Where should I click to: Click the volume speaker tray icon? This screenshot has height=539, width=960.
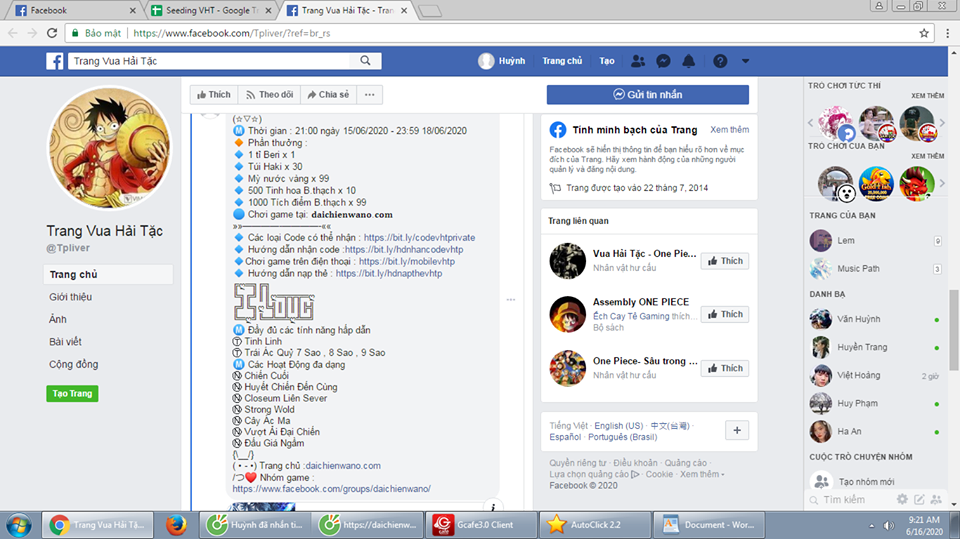point(889,526)
